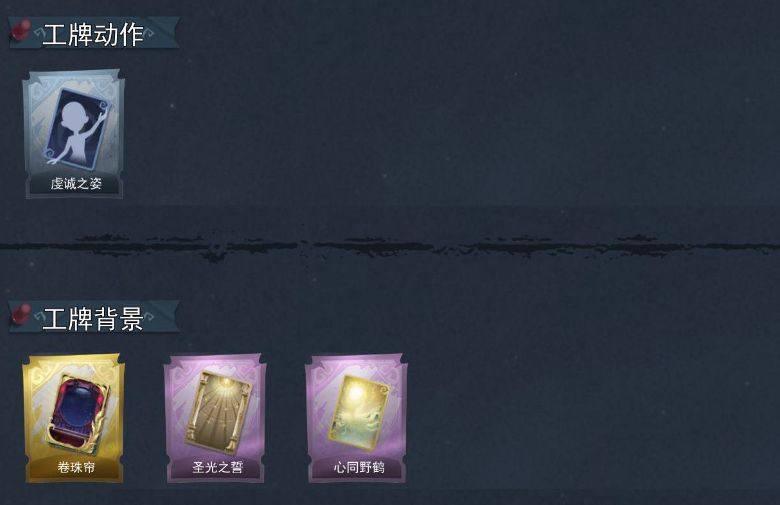Click the 卷珠帘 name label
780x505 pixels.
click(76, 467)
